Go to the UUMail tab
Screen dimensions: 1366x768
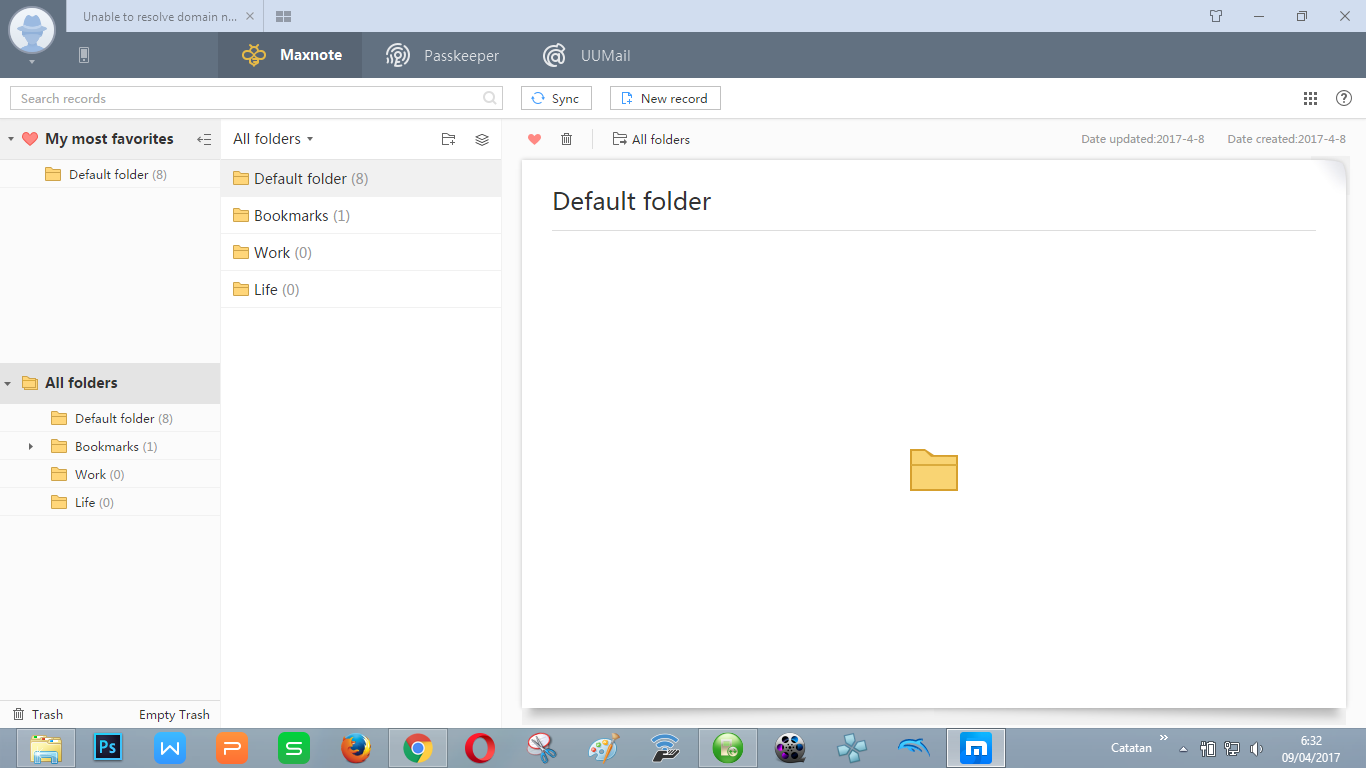point(586,55)
